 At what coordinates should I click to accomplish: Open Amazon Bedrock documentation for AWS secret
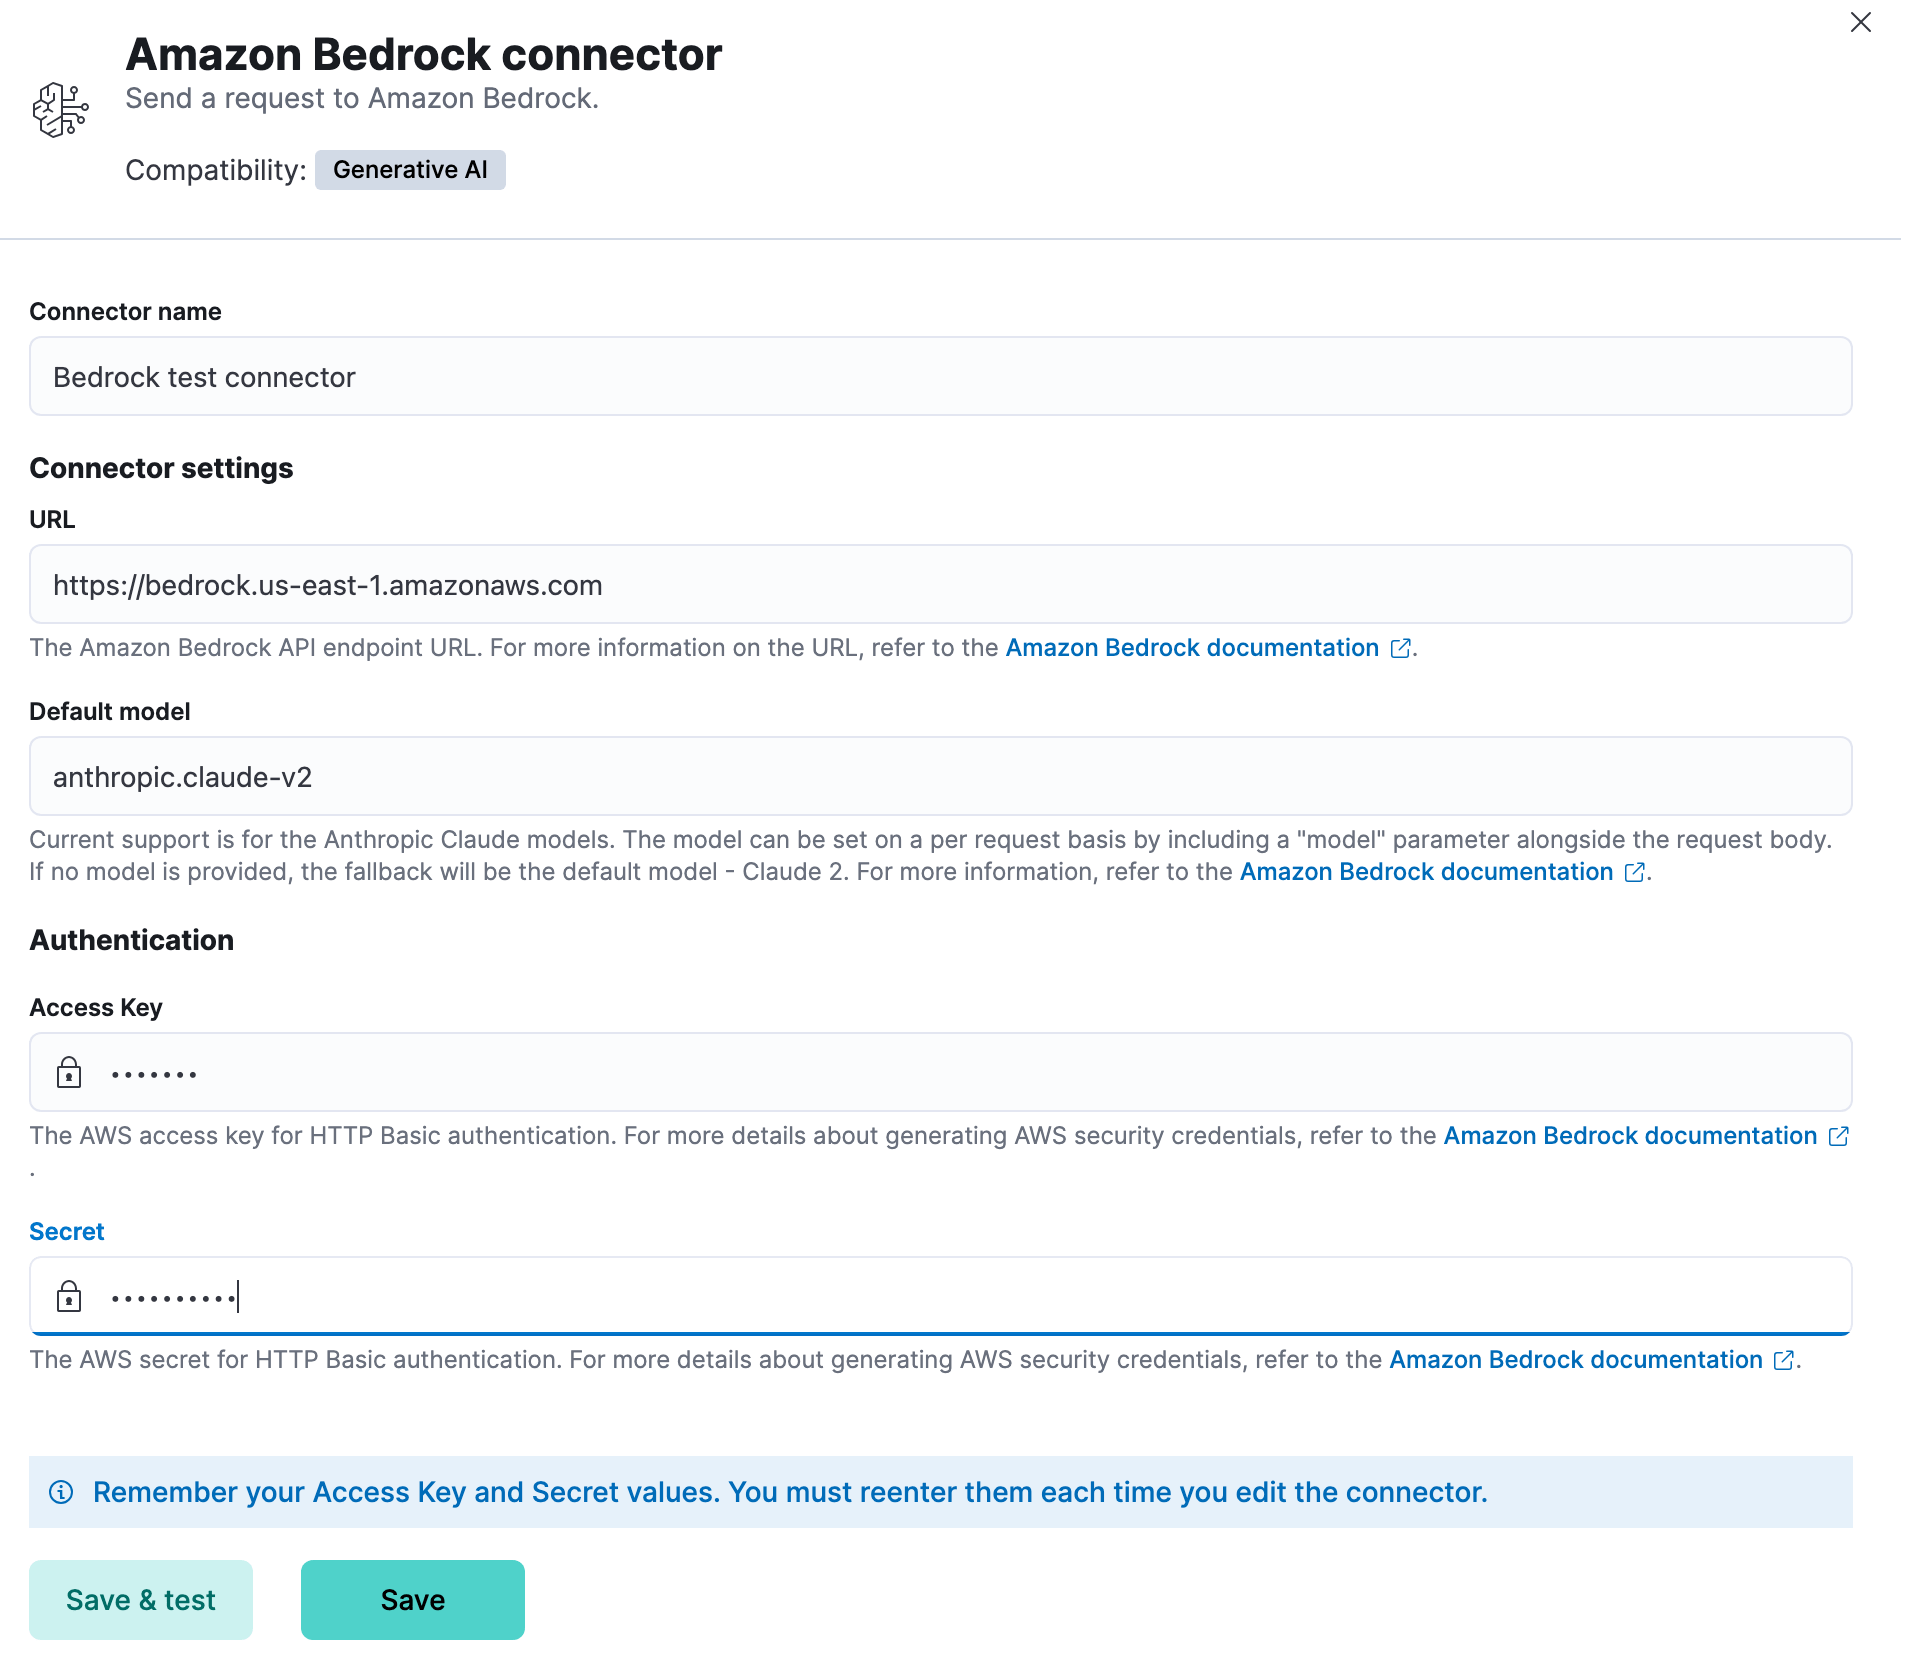(1575, 1360)
